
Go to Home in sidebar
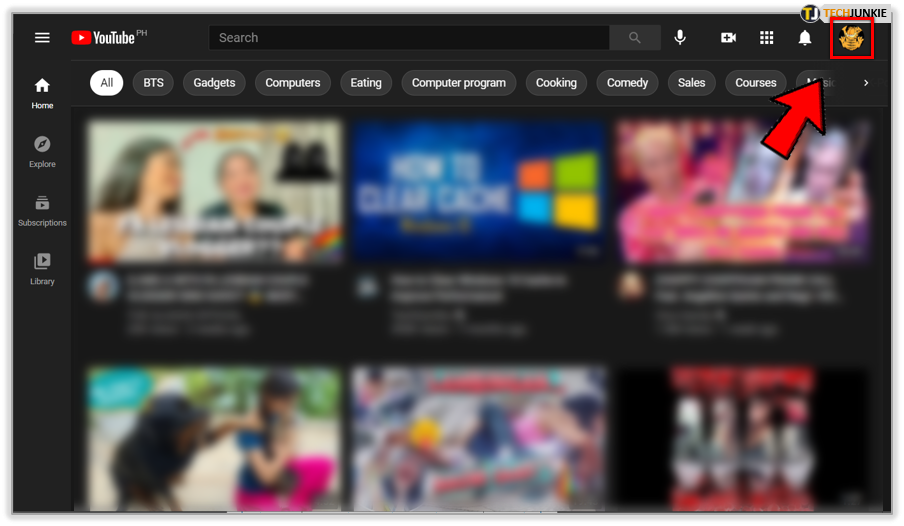coord(42,93)
